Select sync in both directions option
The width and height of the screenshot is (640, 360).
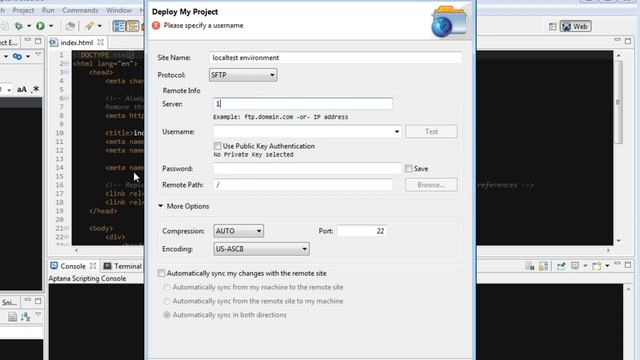(x=167, y=315)
